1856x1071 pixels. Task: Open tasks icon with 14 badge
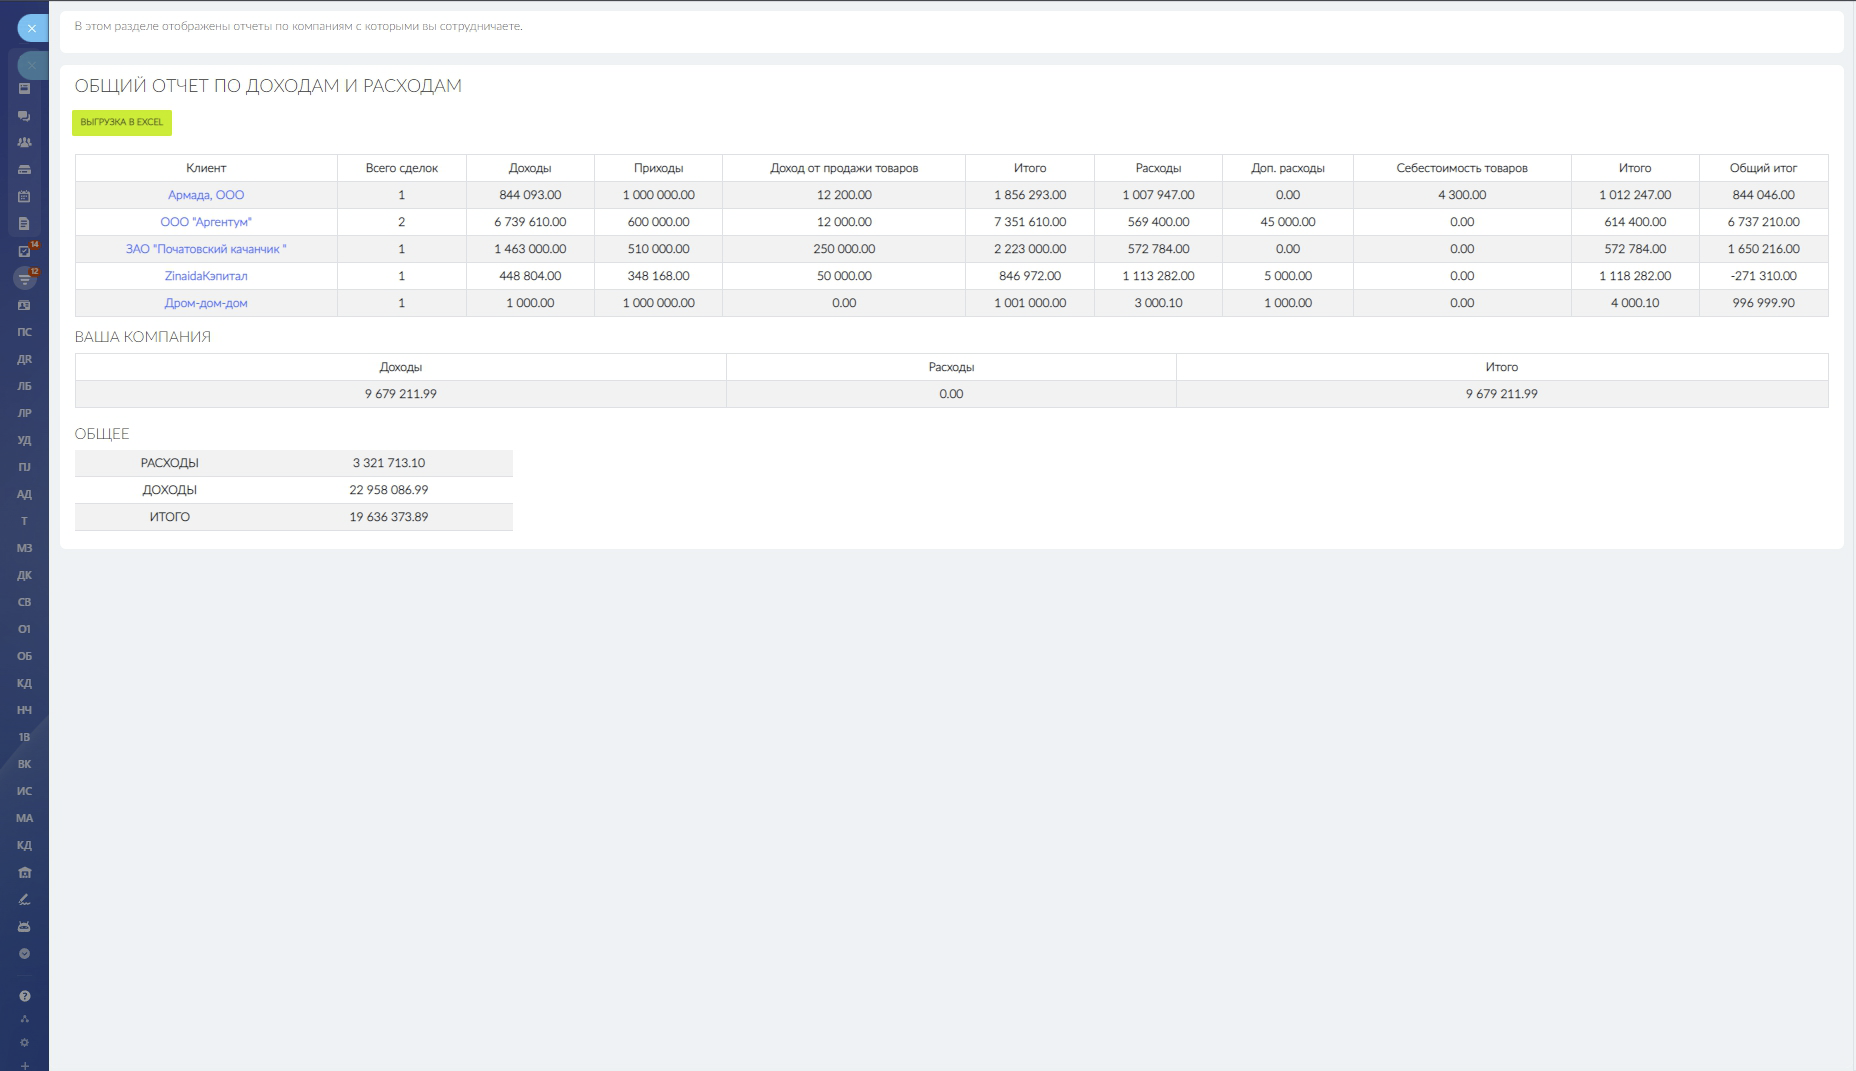click(x=25, y=251)
